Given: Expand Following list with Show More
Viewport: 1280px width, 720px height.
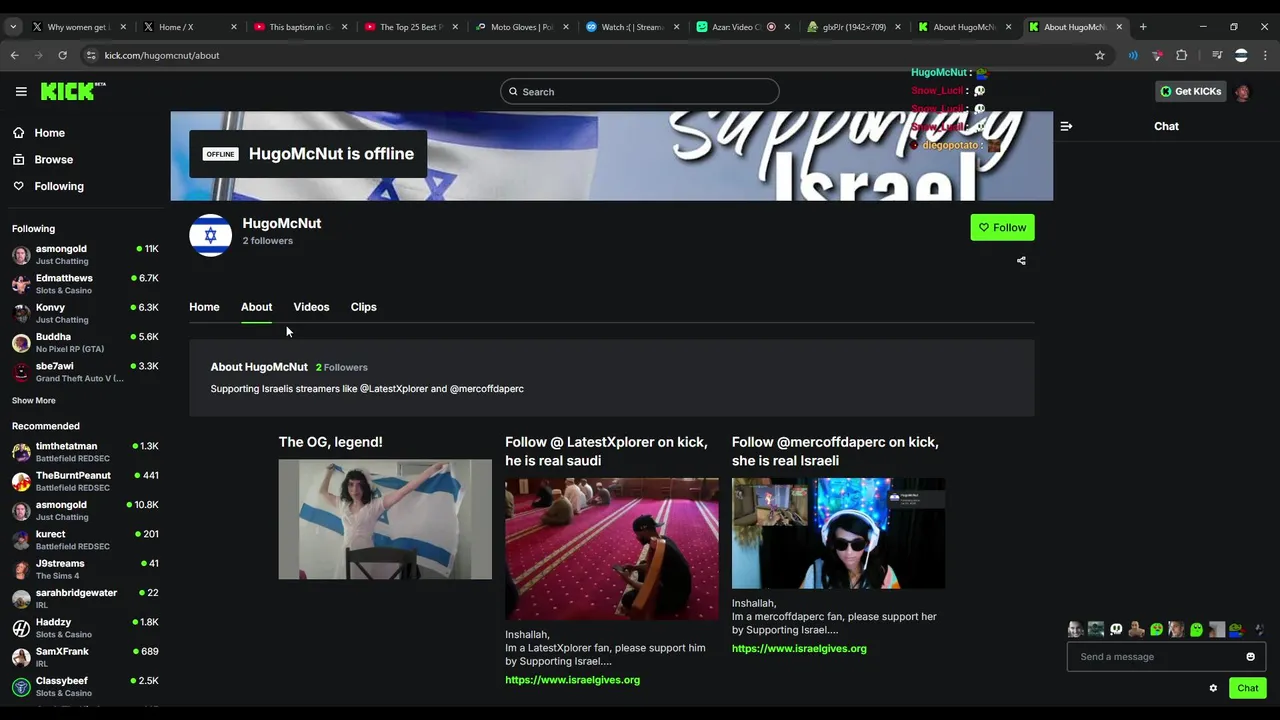Looking at the screenshot, I should point(34,400).
